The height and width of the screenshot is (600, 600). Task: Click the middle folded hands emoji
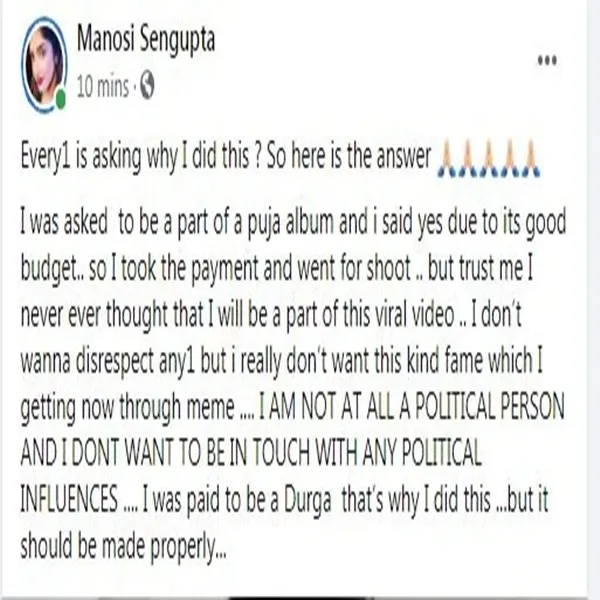click(x=489, y=158)
